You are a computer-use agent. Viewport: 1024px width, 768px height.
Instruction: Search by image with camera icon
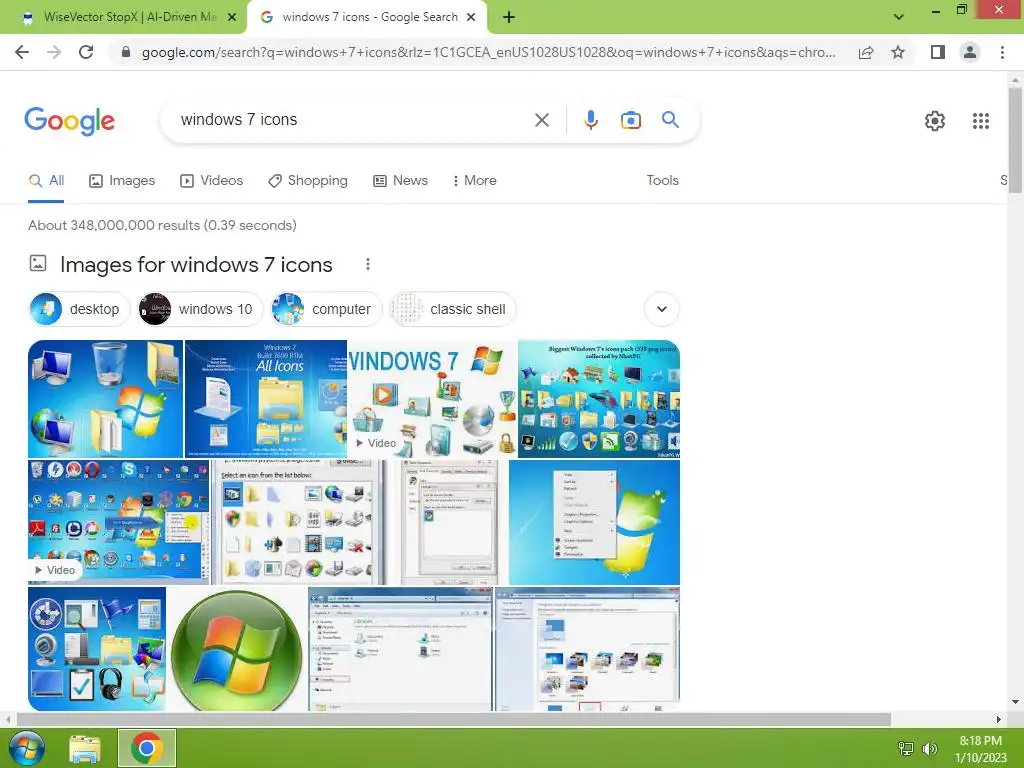tap(630, 120)
